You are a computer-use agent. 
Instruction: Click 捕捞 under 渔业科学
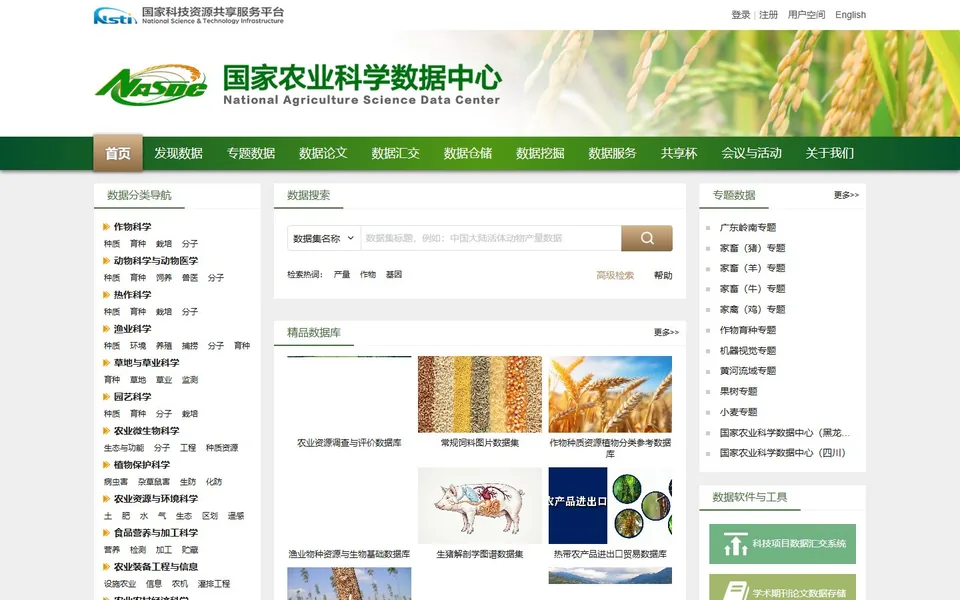190,346
